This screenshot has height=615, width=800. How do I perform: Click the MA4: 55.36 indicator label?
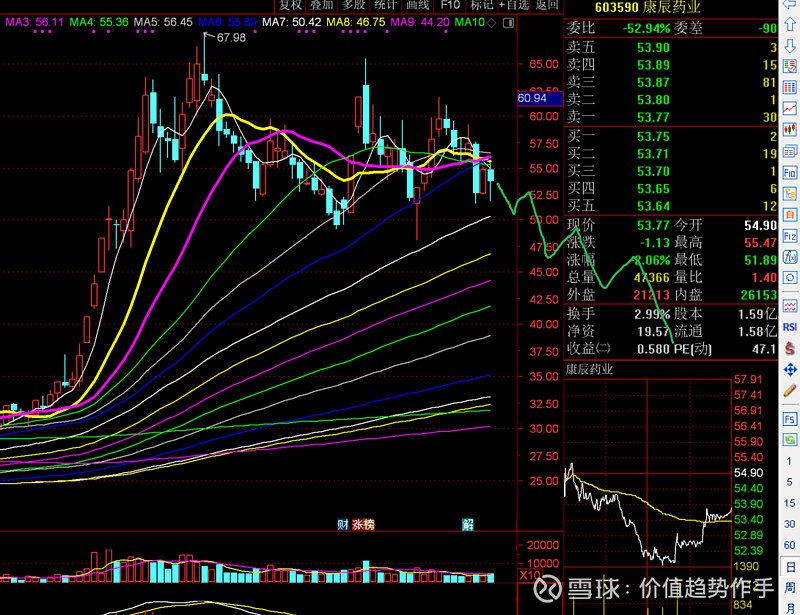tap(98, 22)
